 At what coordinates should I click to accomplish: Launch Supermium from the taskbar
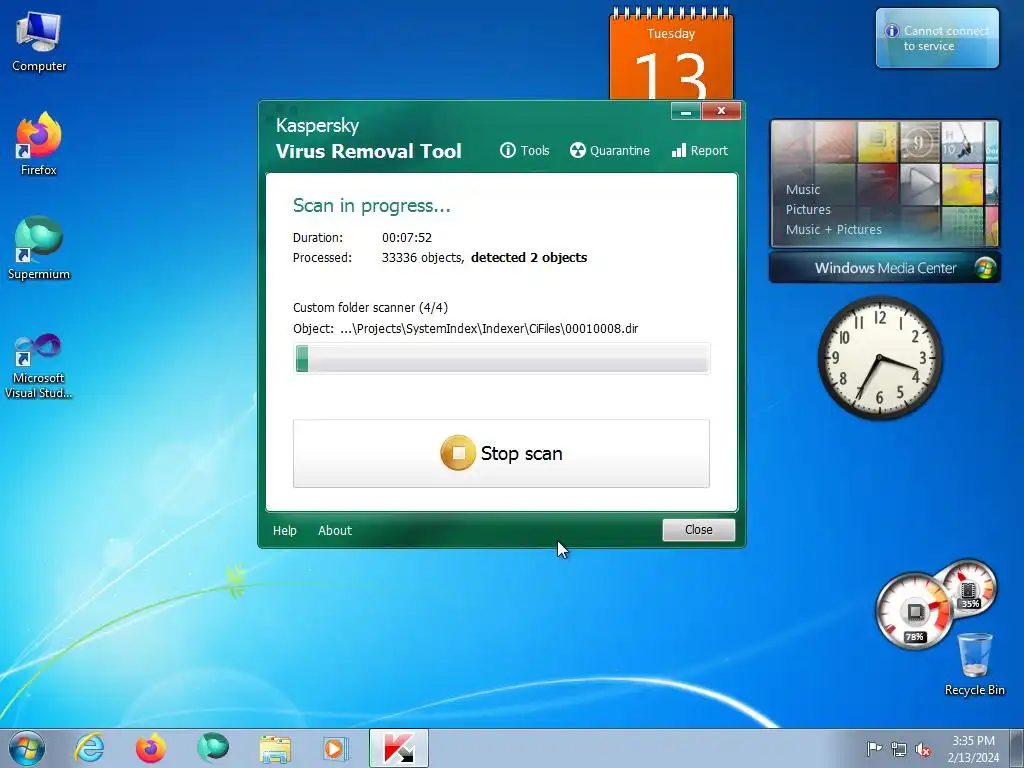coord(213,748)
